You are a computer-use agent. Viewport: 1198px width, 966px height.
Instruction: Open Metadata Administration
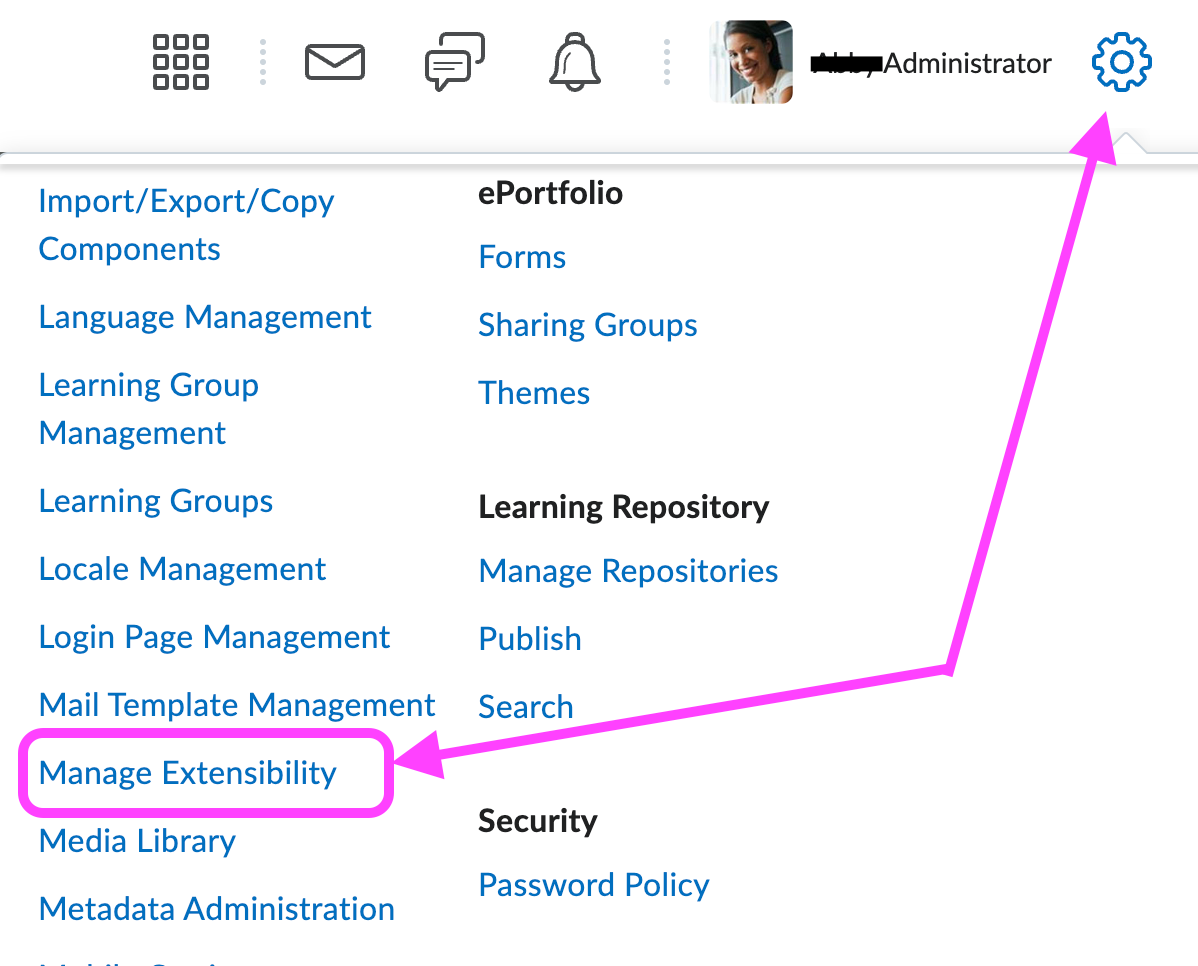(x=216, y=909)
